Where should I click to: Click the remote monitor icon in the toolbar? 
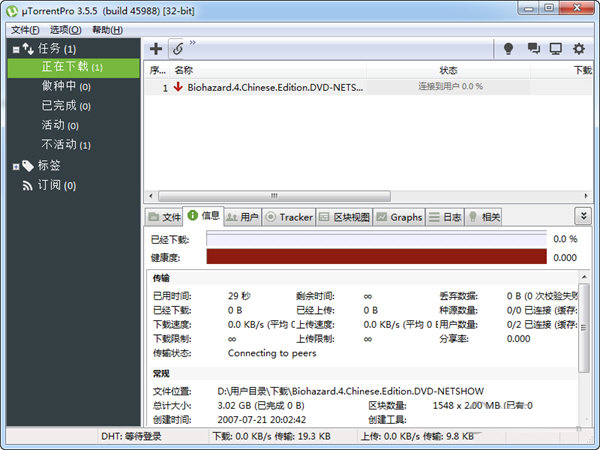(x=556, y=49)
